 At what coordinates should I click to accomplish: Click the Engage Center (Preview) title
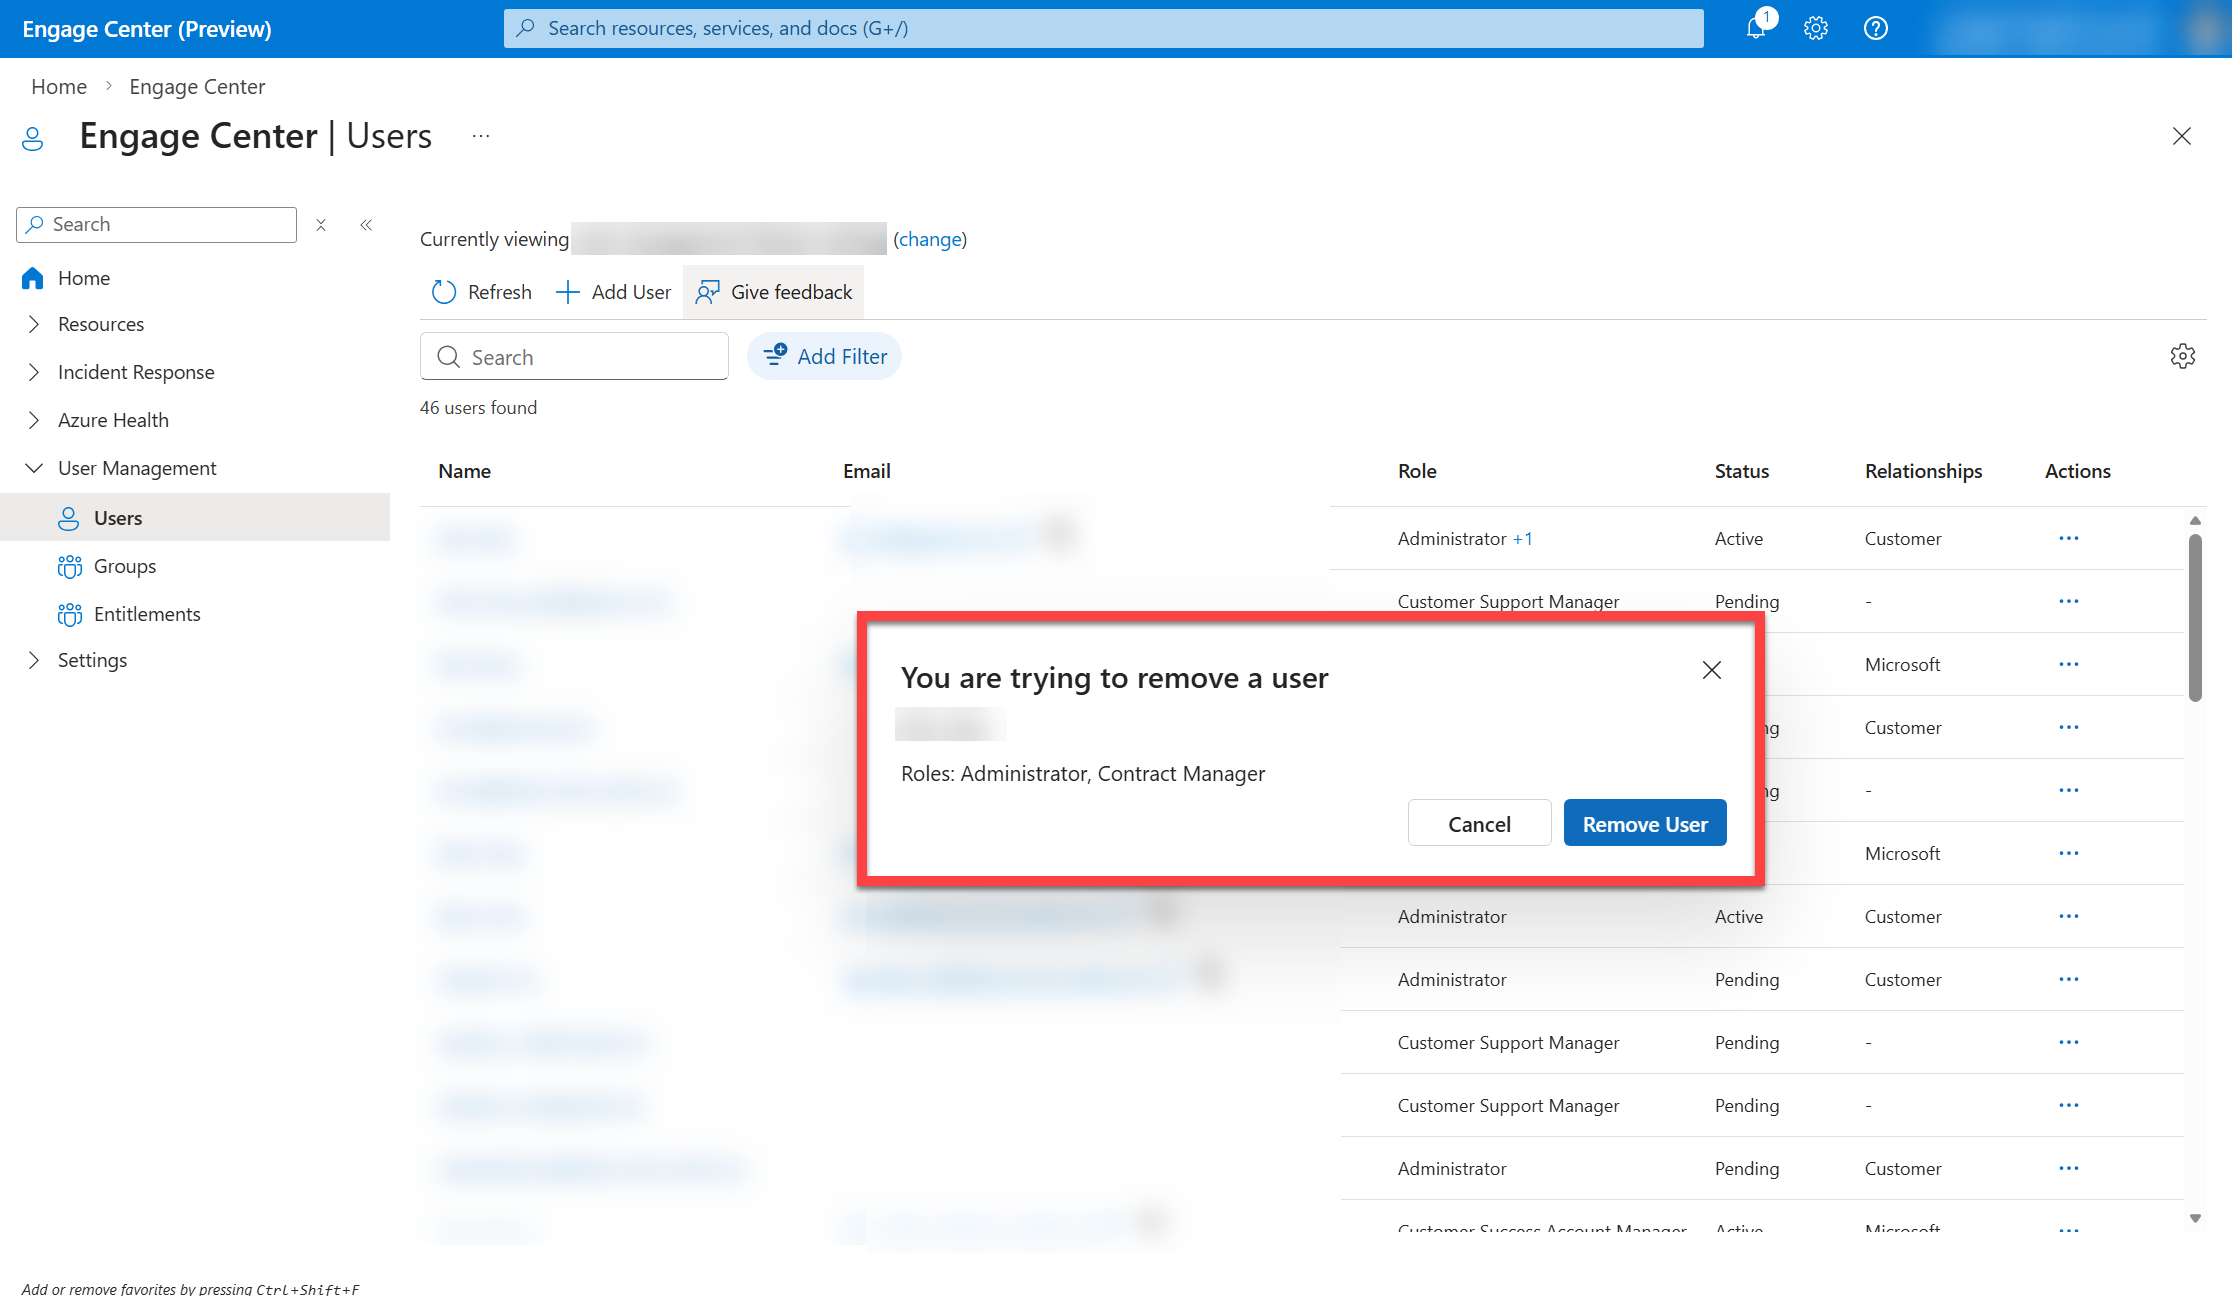click(x=147, y=29)
